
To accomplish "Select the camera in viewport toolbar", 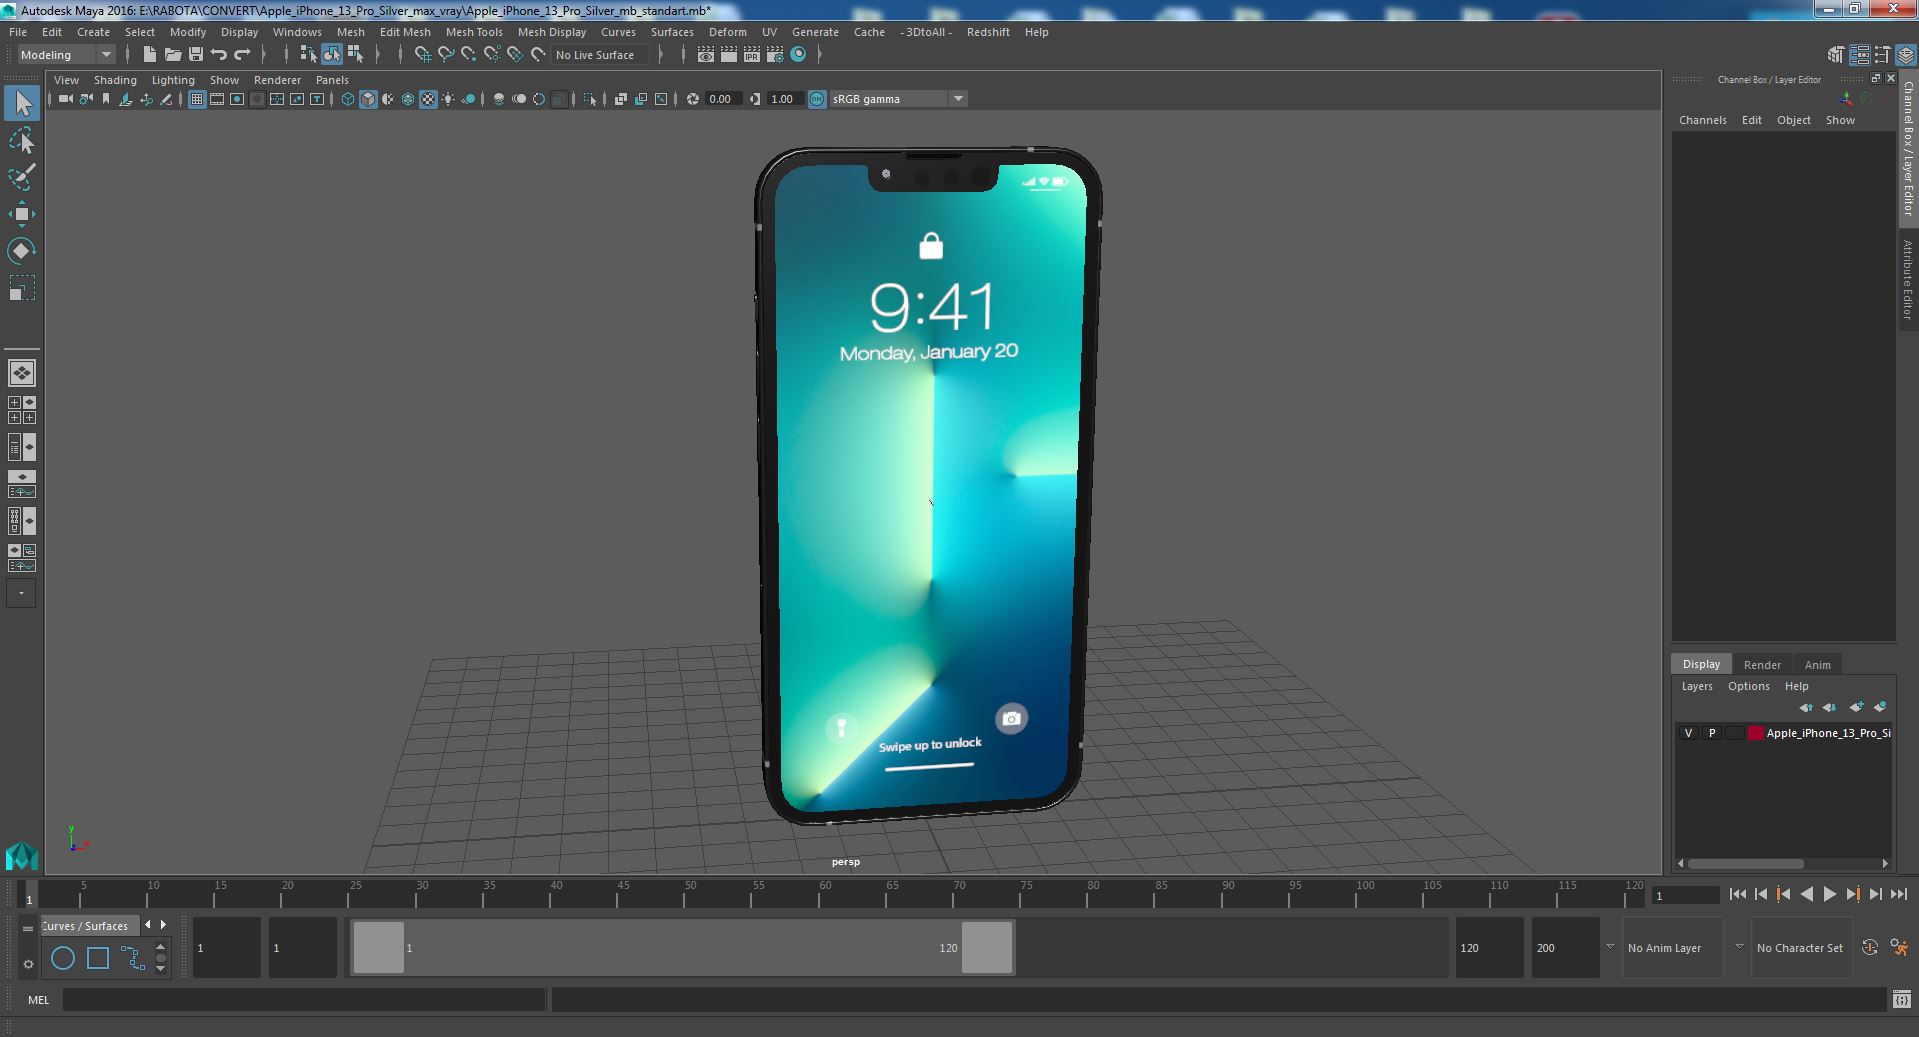I will (x=66, y=99).
